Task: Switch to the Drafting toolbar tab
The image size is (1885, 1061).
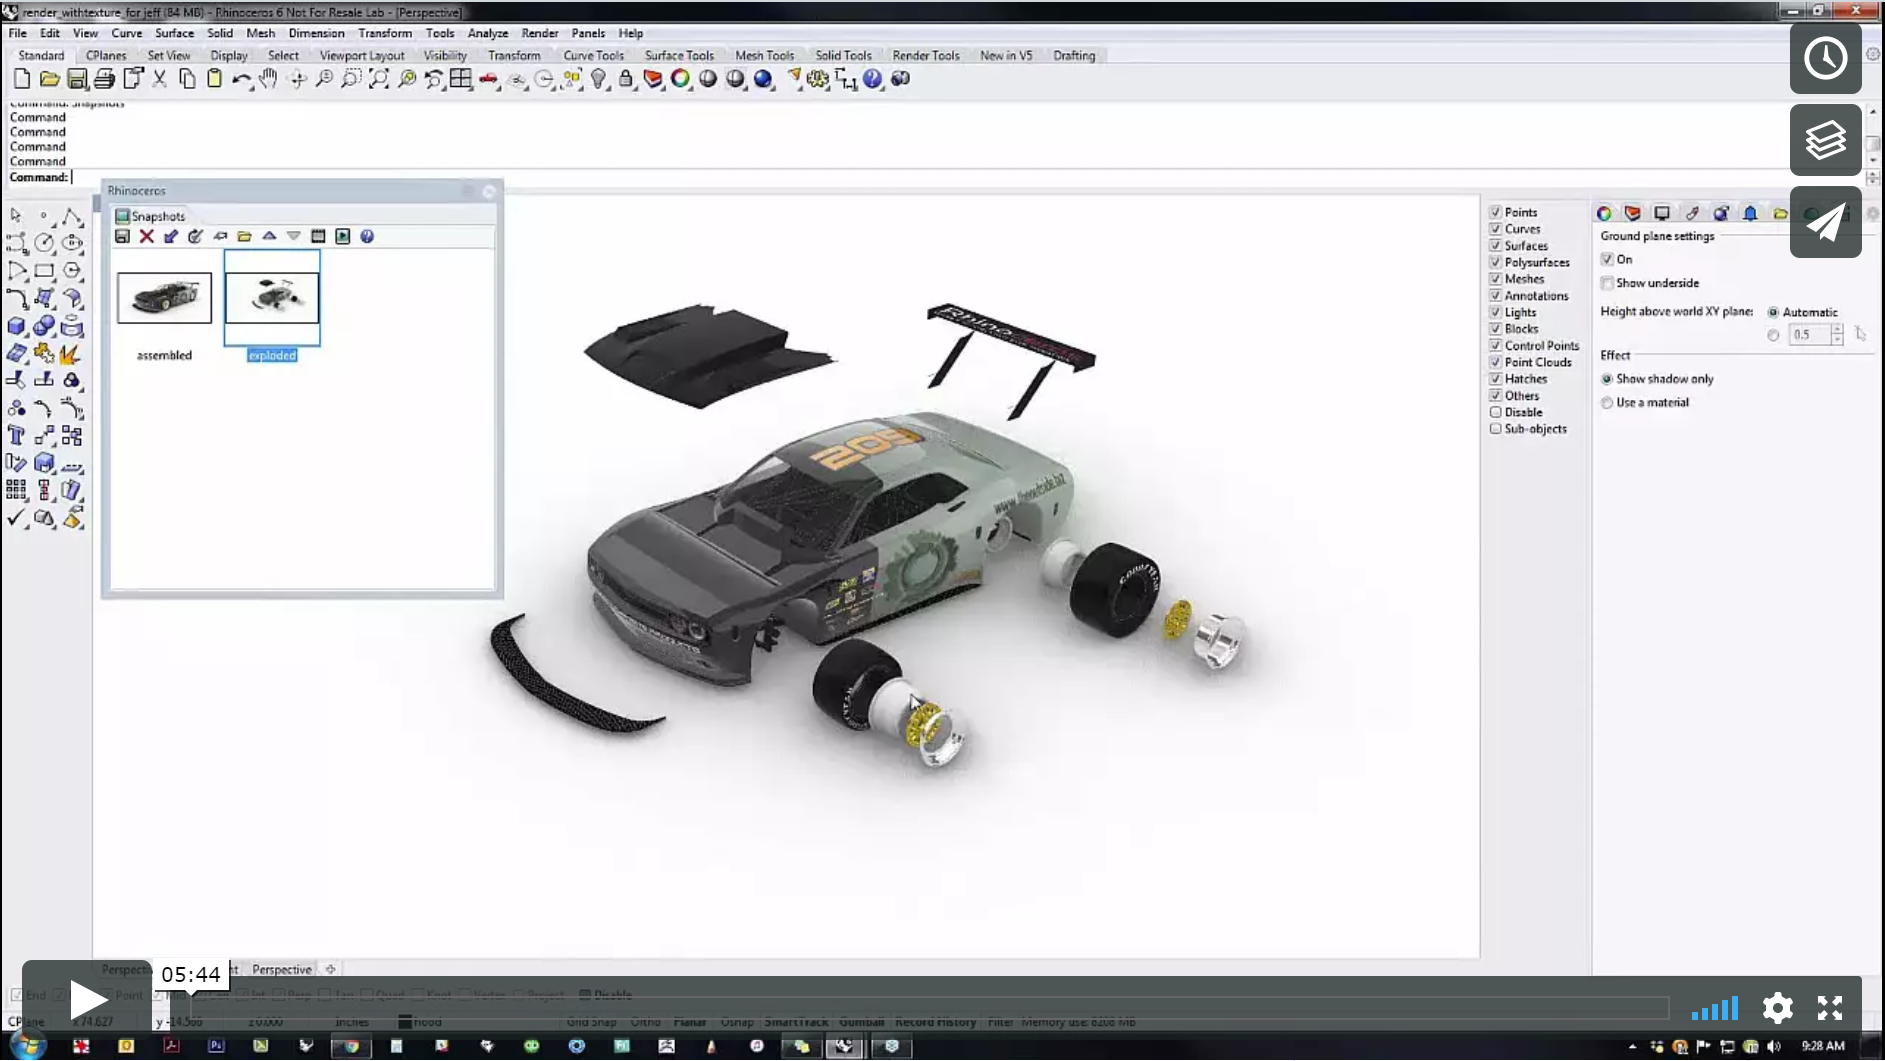Action: coord(1074,56)
